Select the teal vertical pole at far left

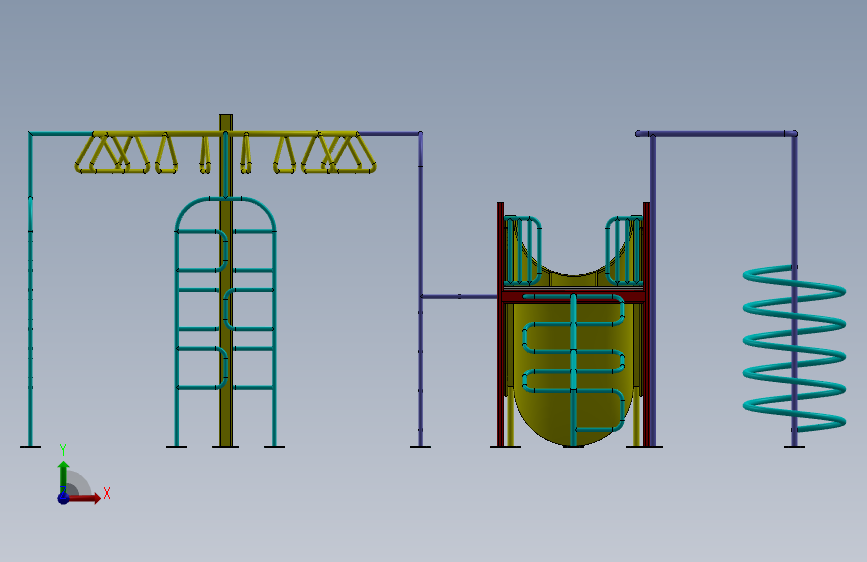pyautogui.click(x=30, y=289)
